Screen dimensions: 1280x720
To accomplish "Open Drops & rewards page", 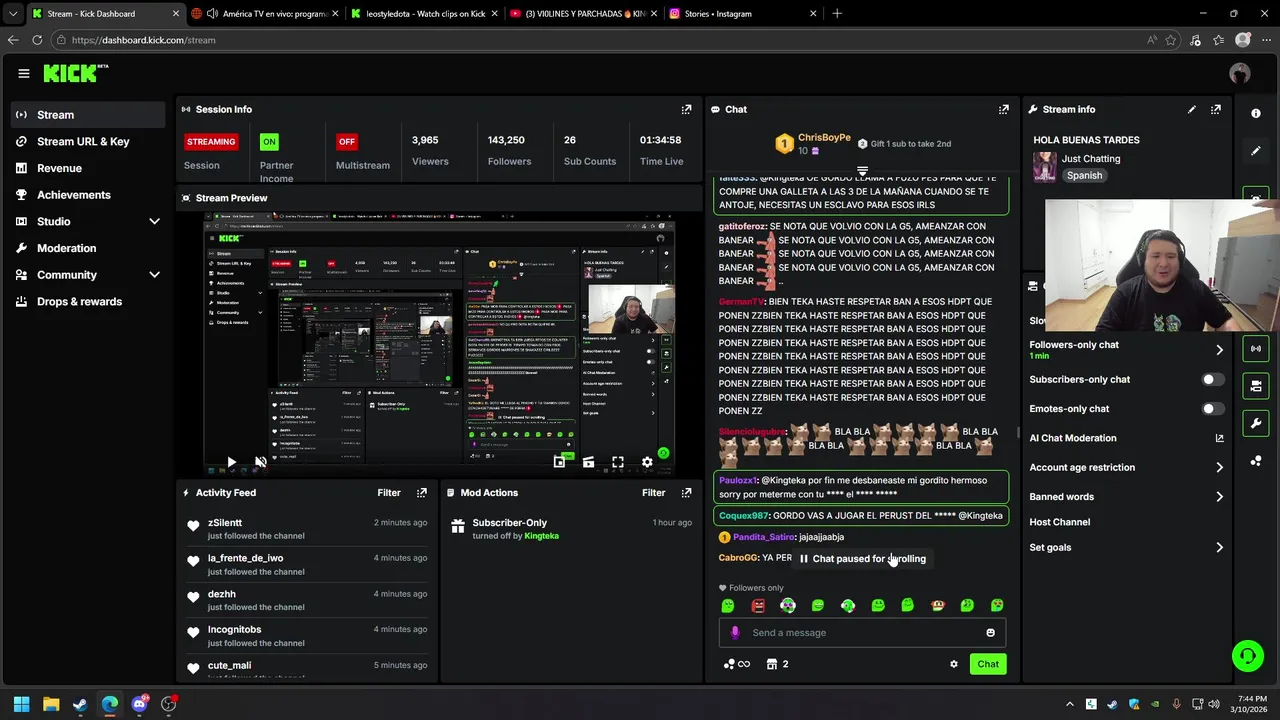I will [88, 302].
